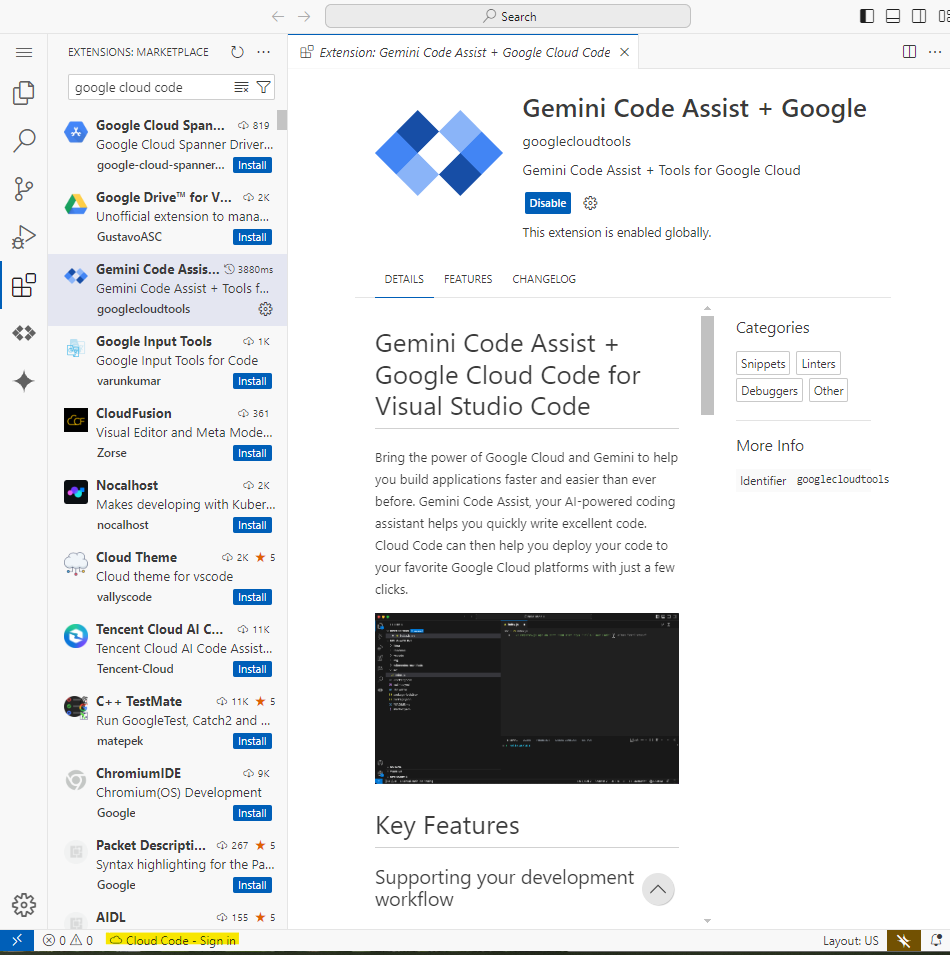Go forward with navigation arrow

coord(304,16)
